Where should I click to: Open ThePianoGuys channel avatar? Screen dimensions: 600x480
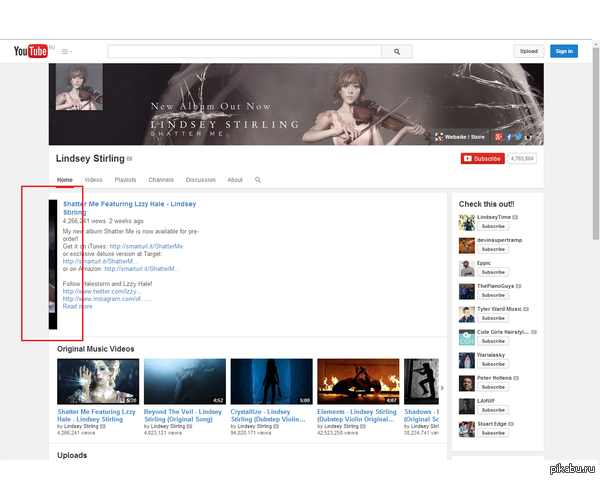(467, 291)
